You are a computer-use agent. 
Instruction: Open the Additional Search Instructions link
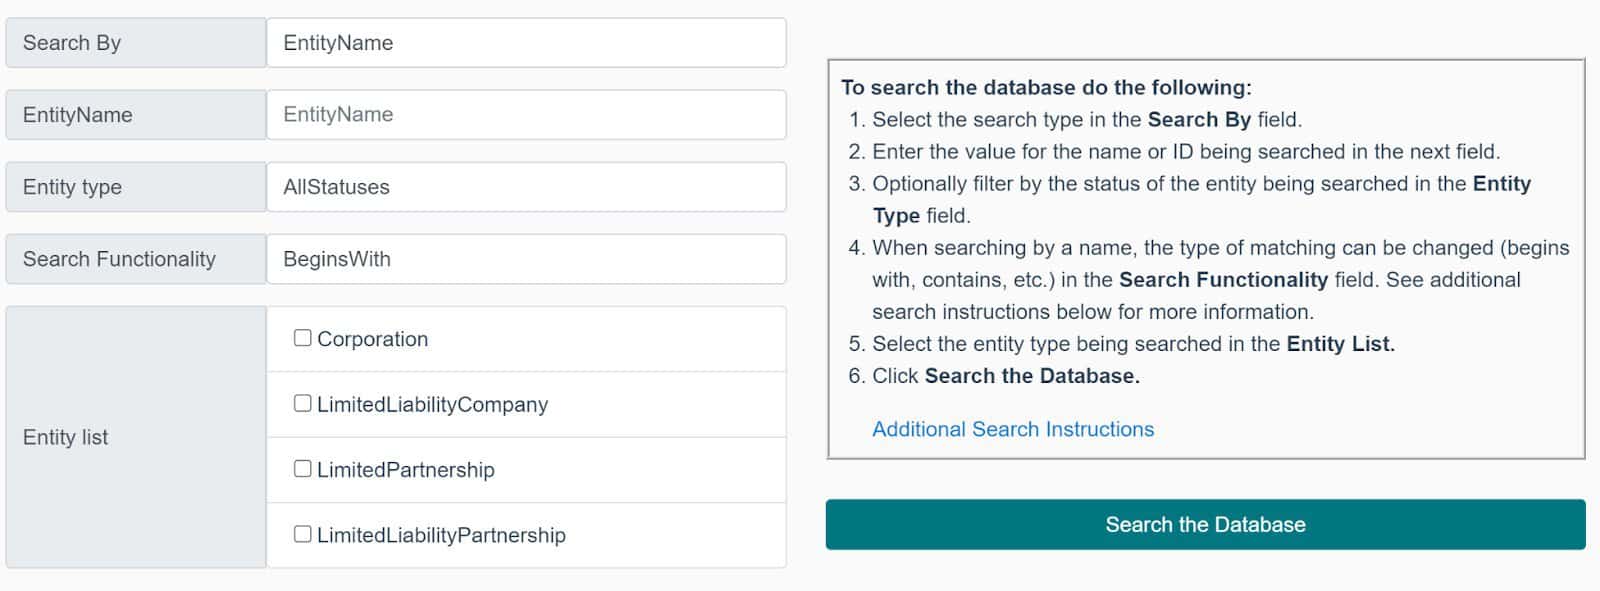pos(1013,429)
